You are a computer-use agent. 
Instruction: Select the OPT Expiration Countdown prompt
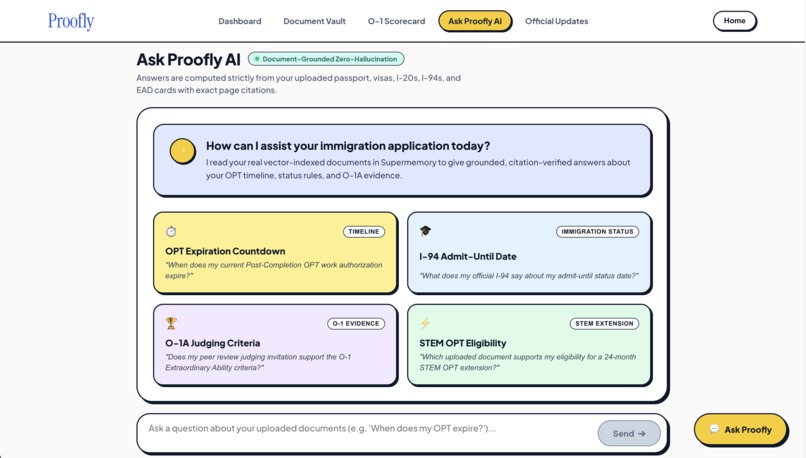276,253
